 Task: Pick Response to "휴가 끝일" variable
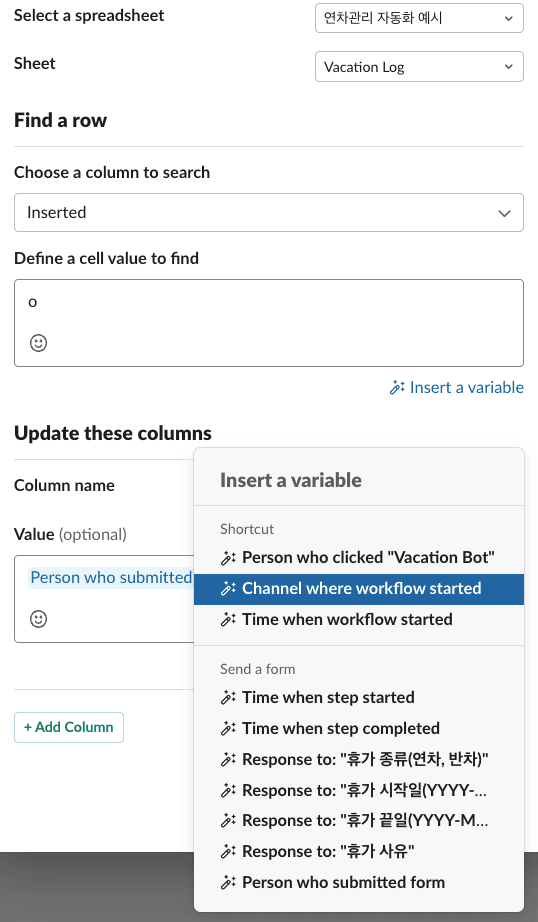[359, 820]
